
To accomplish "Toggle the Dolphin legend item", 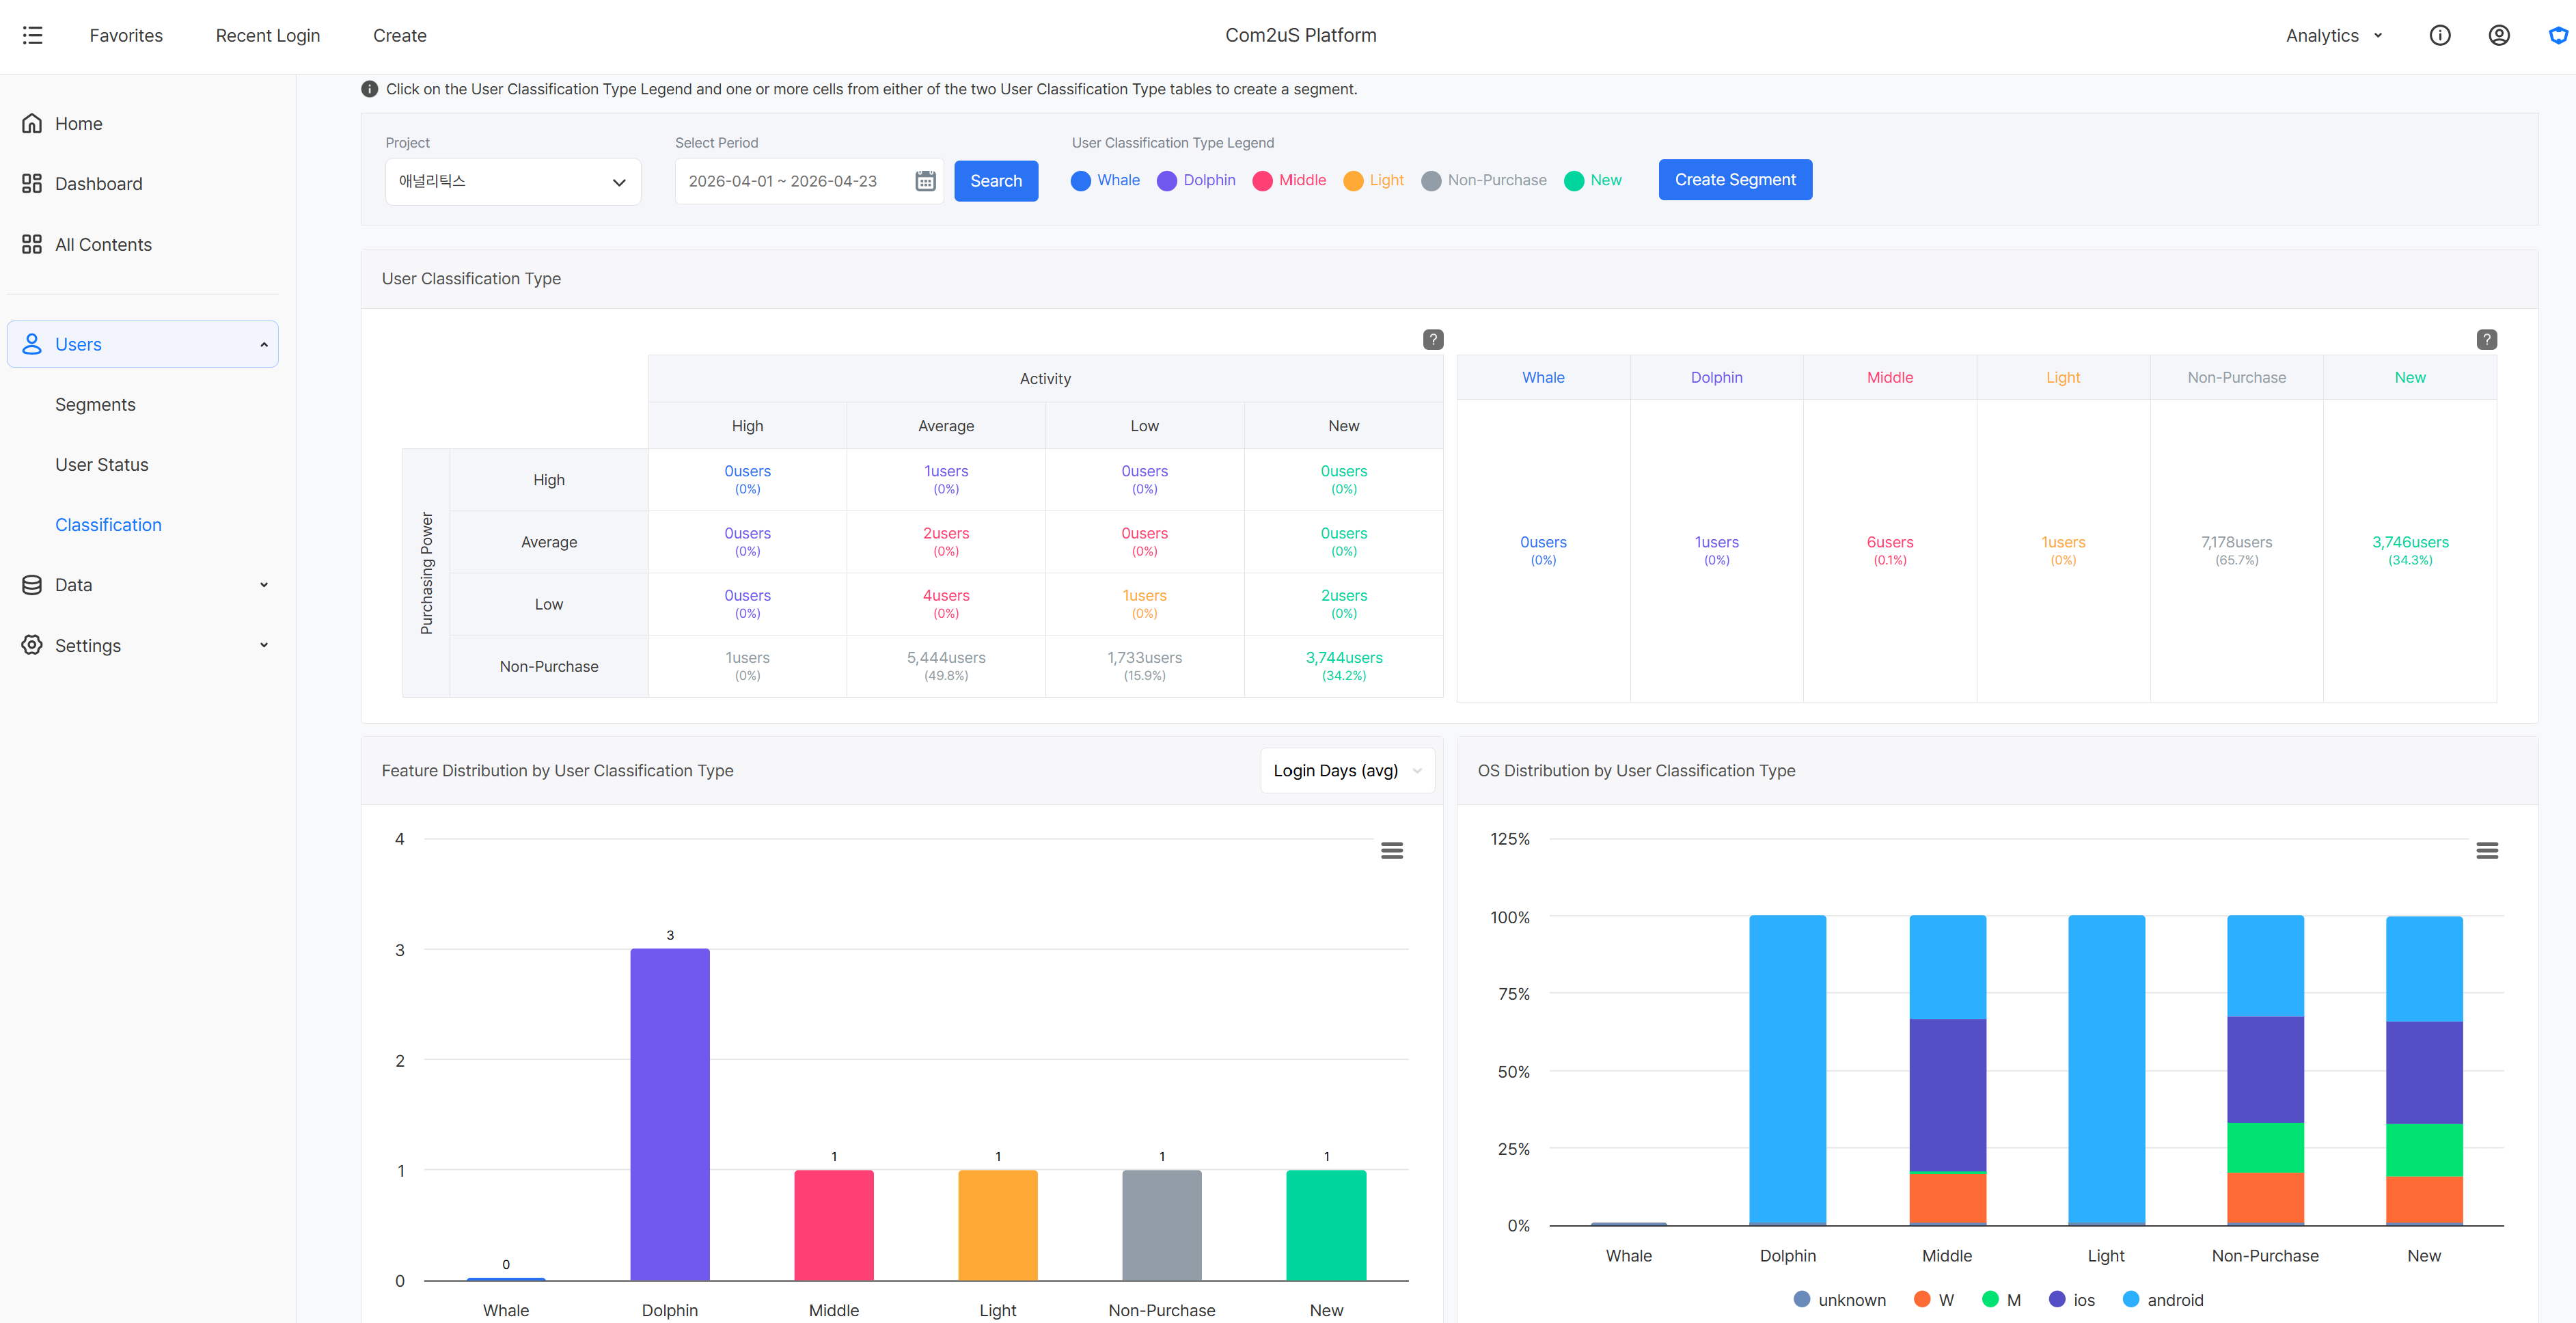I will (1196, 180).
